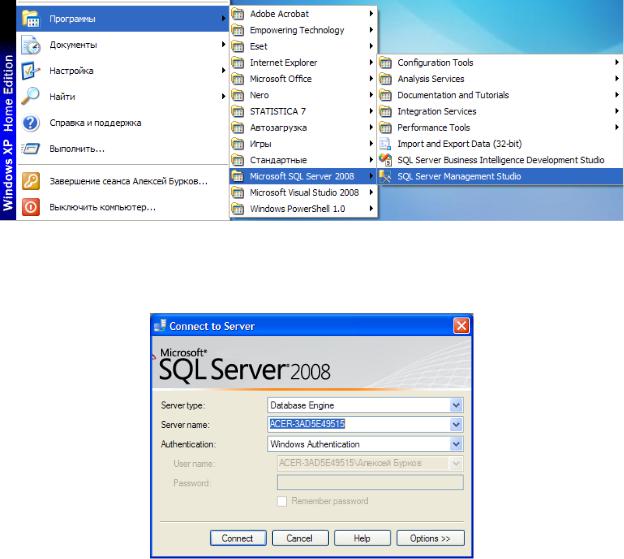Click the Cancel button
This screenshot has width=624, height=559.
pos(300,538)
